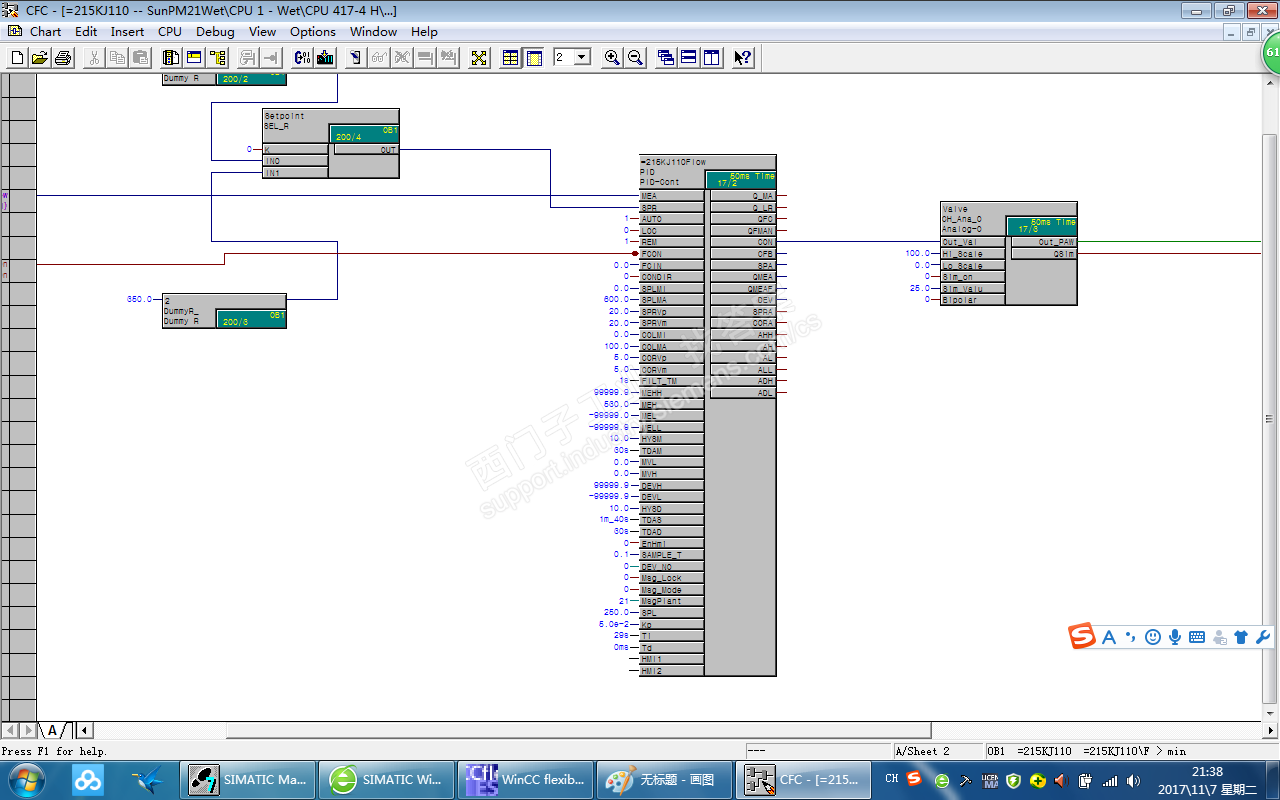Switch to WinCC flexible in the taskbar
The height and width of the screenshot is (800, 1280).
tap(524, 779)
